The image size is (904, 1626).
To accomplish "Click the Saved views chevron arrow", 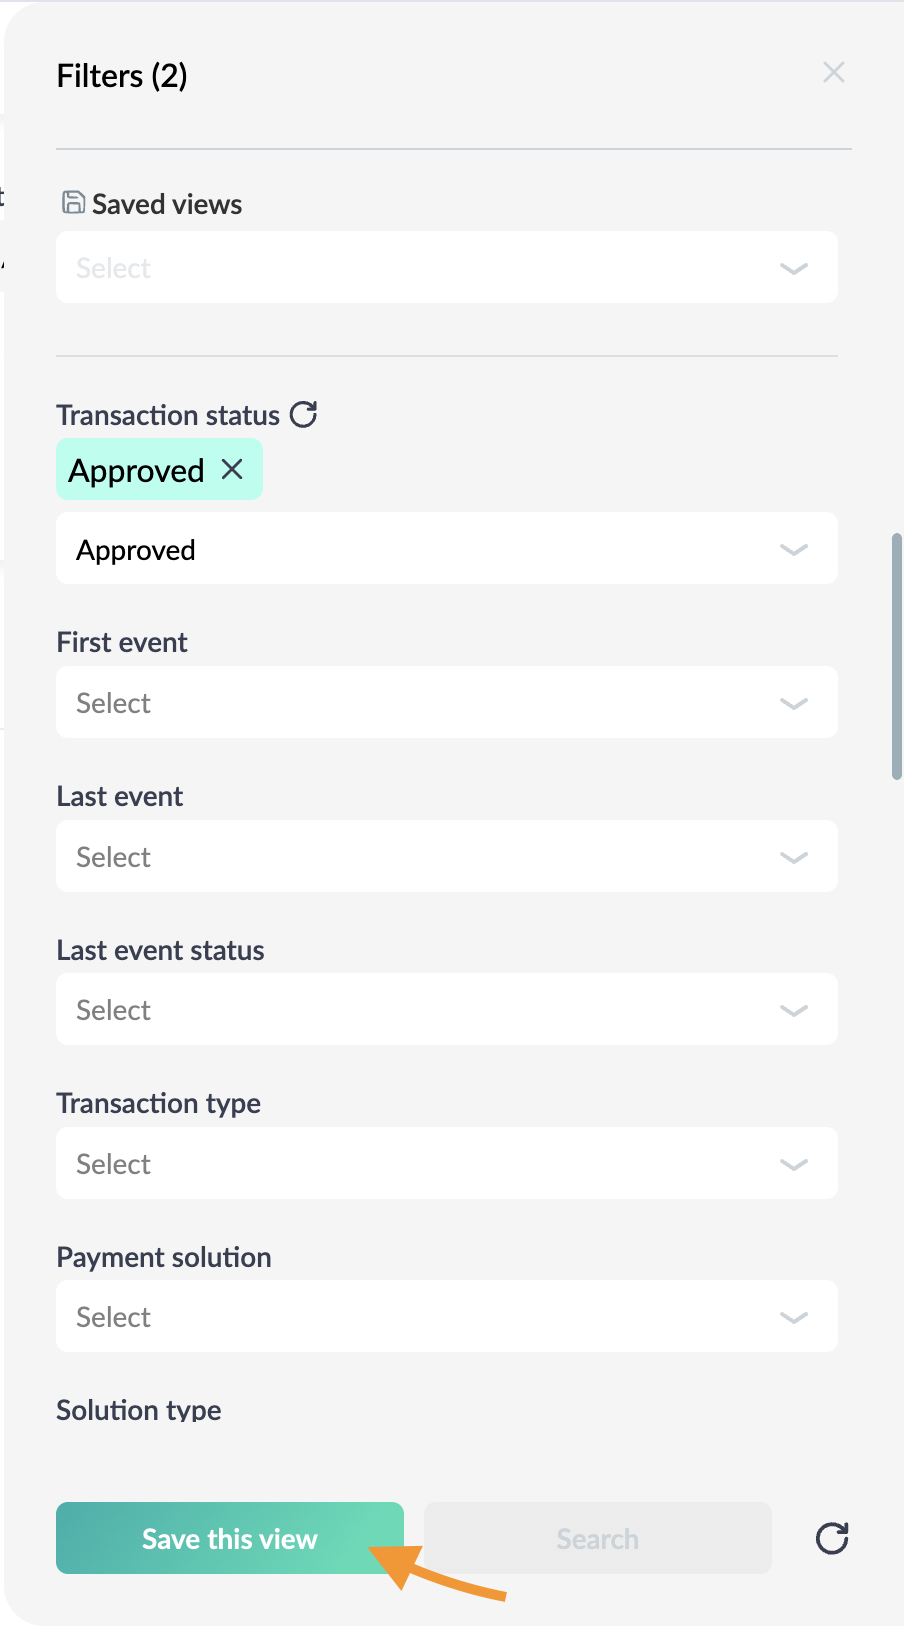I will coord(794,268).
